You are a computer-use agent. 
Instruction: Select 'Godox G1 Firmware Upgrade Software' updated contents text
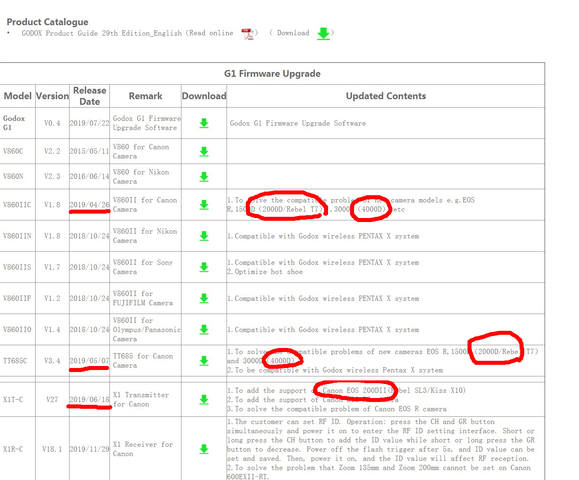(x=298, y=123)
